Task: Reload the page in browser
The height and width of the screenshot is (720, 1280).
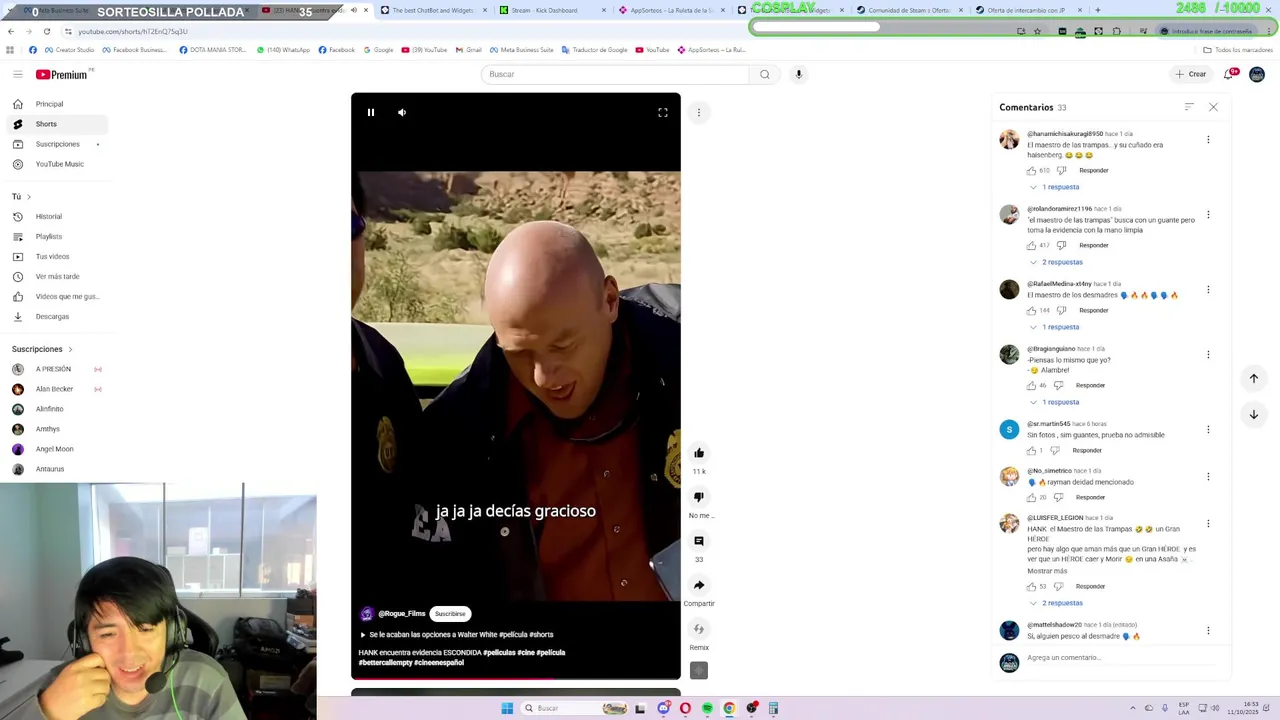Action: pos(46,31)
